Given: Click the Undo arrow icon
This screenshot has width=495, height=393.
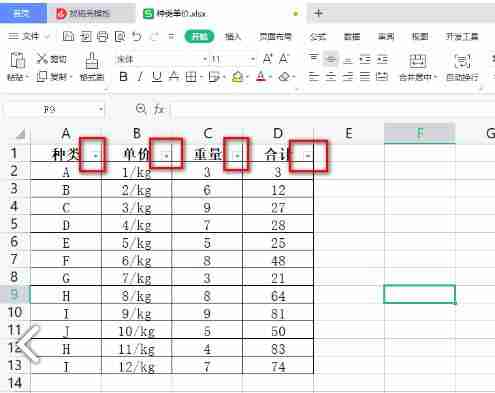Looking at the screenshot, I should click(x=137, y=36).
